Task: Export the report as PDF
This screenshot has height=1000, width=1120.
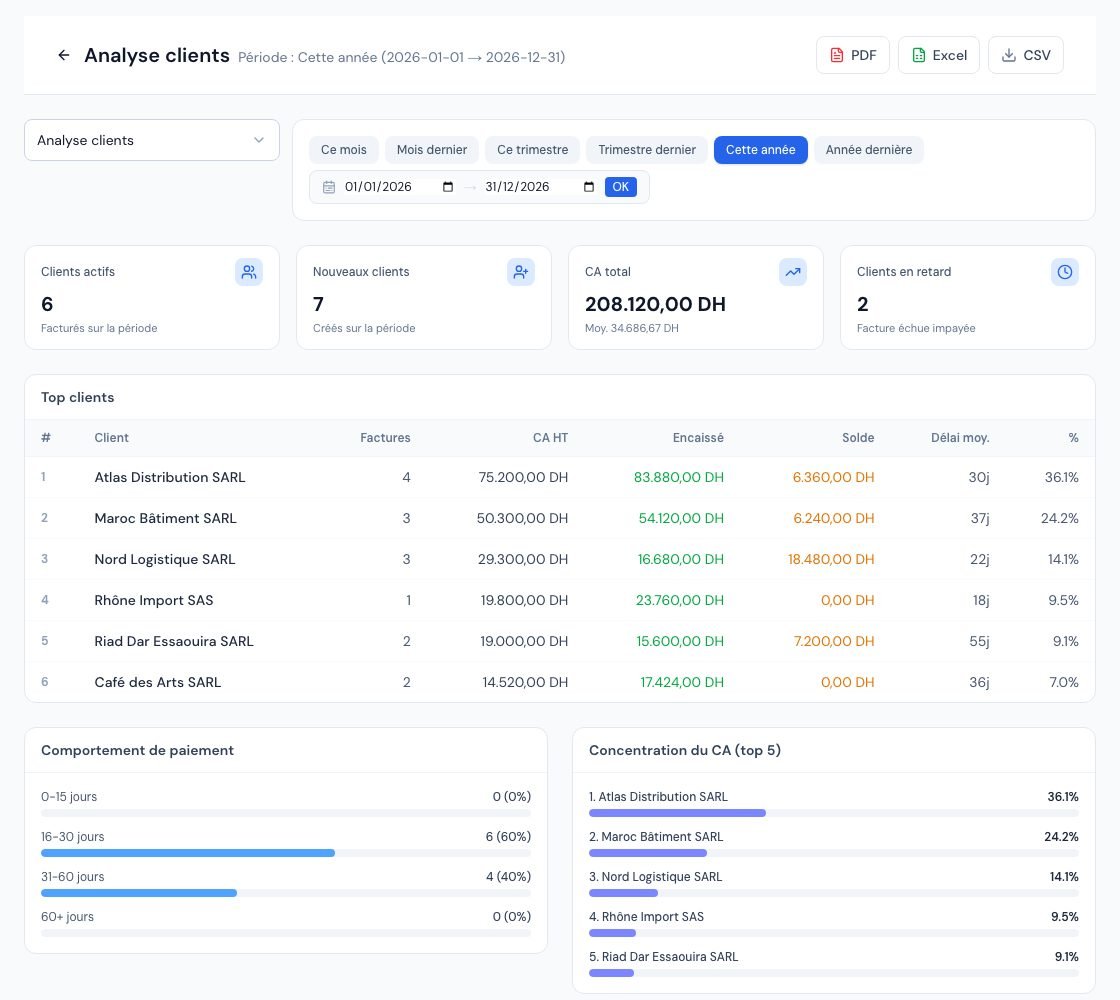Action: point(852,55)
